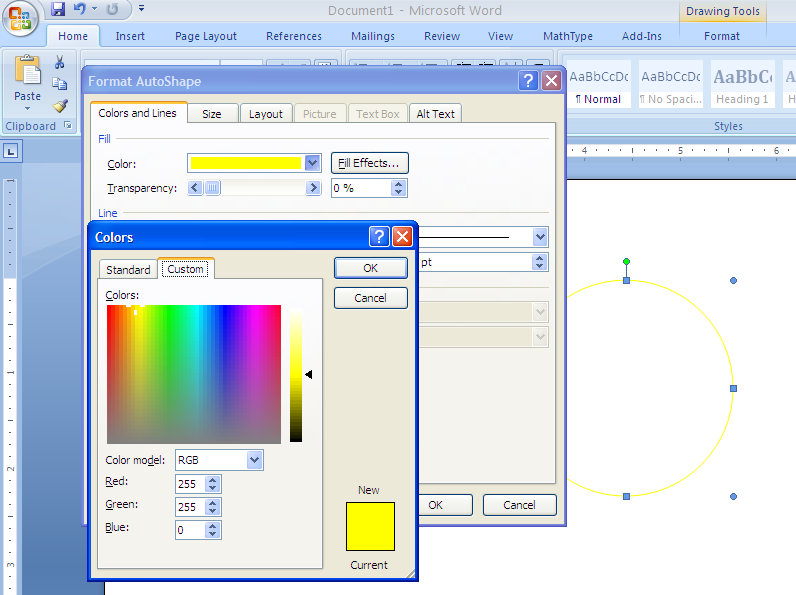Screen dimensions: 796x595
Task: Click the Colors dialog help icon
Action: (379, 237)
